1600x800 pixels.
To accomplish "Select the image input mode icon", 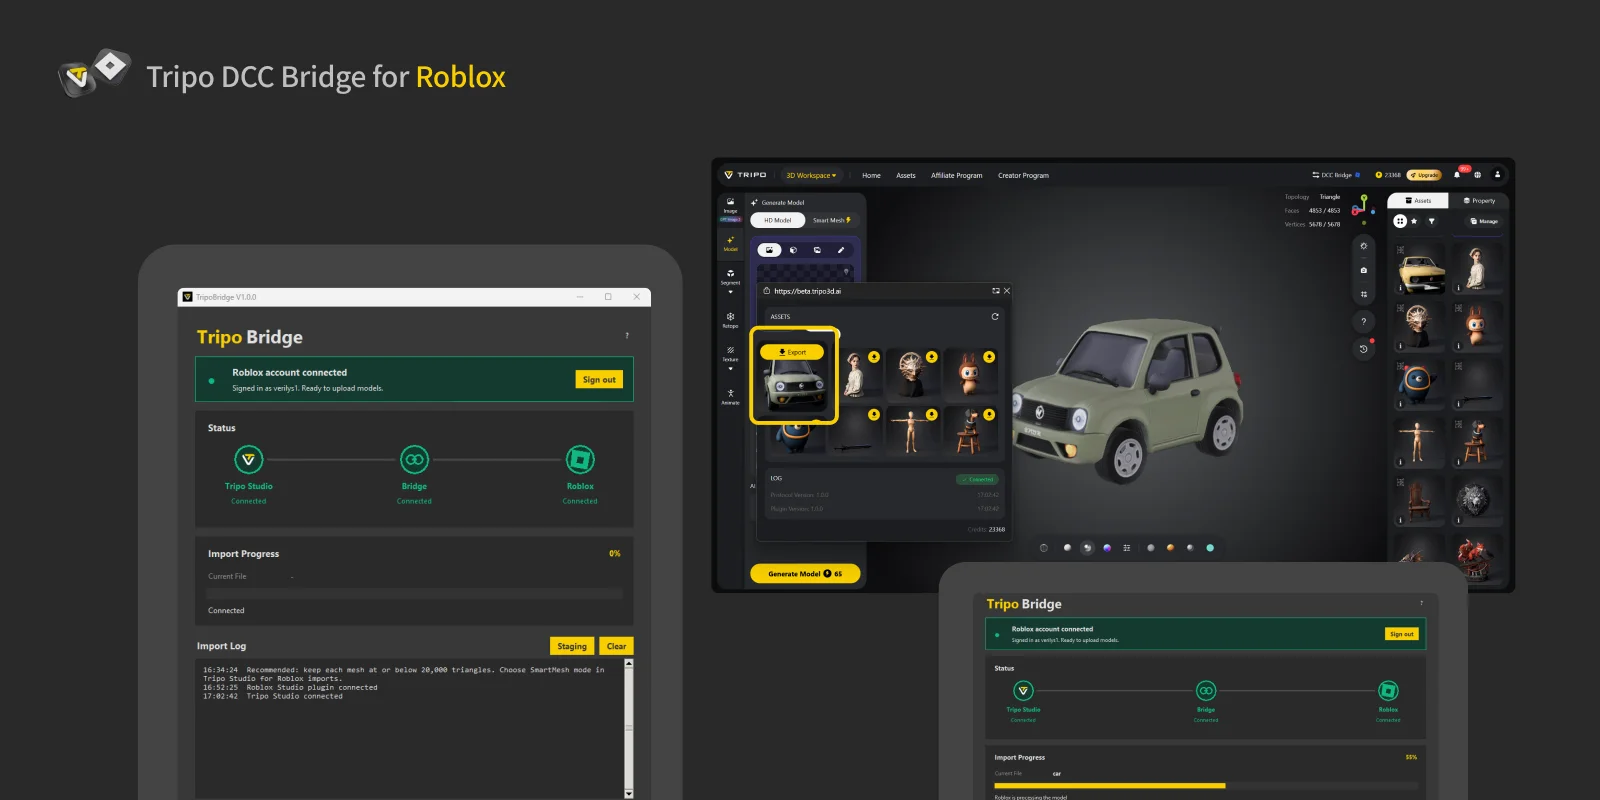I will (x=769, y=250).
